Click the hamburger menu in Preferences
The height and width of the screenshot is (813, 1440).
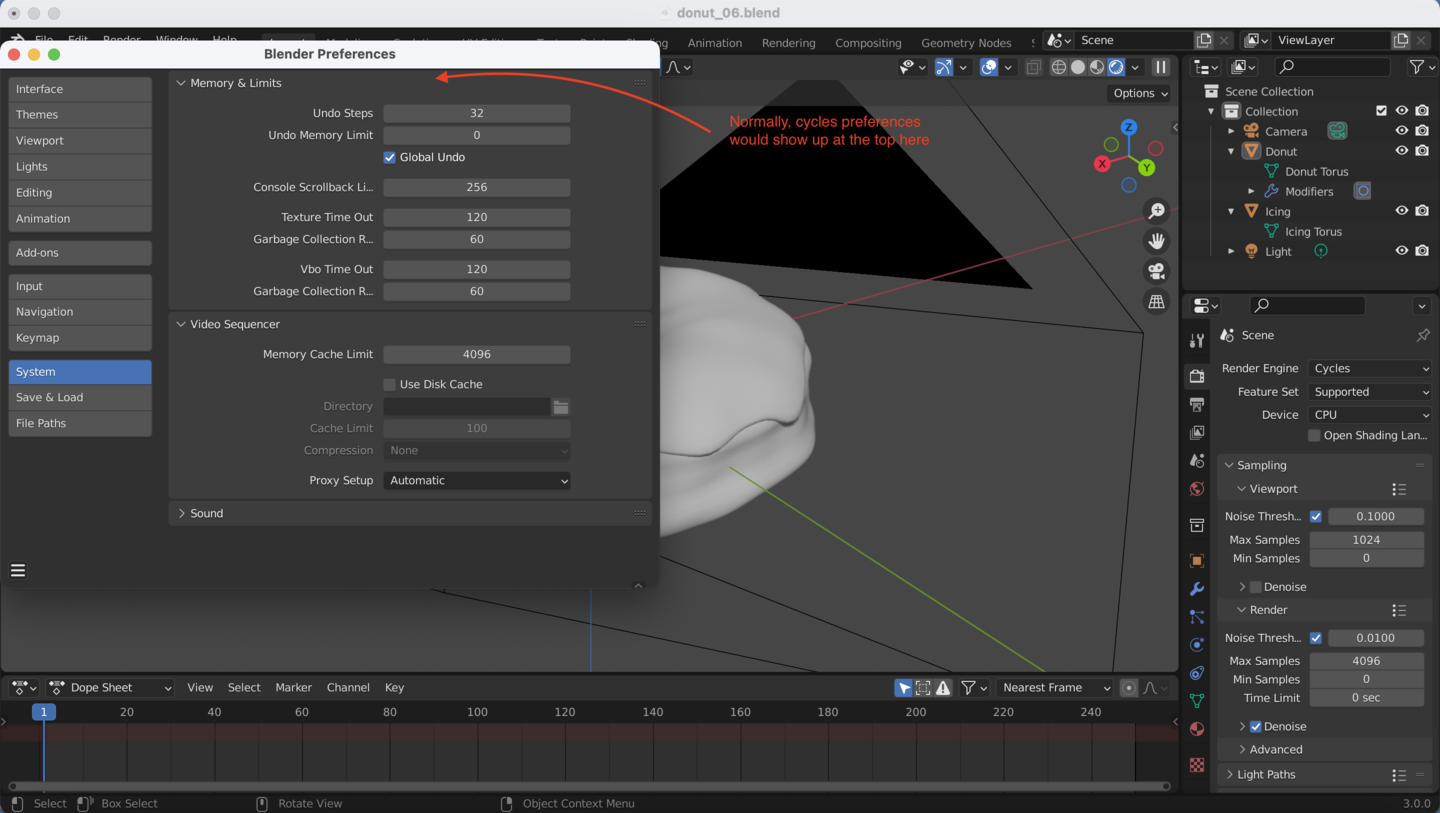(x=18, y=570)
